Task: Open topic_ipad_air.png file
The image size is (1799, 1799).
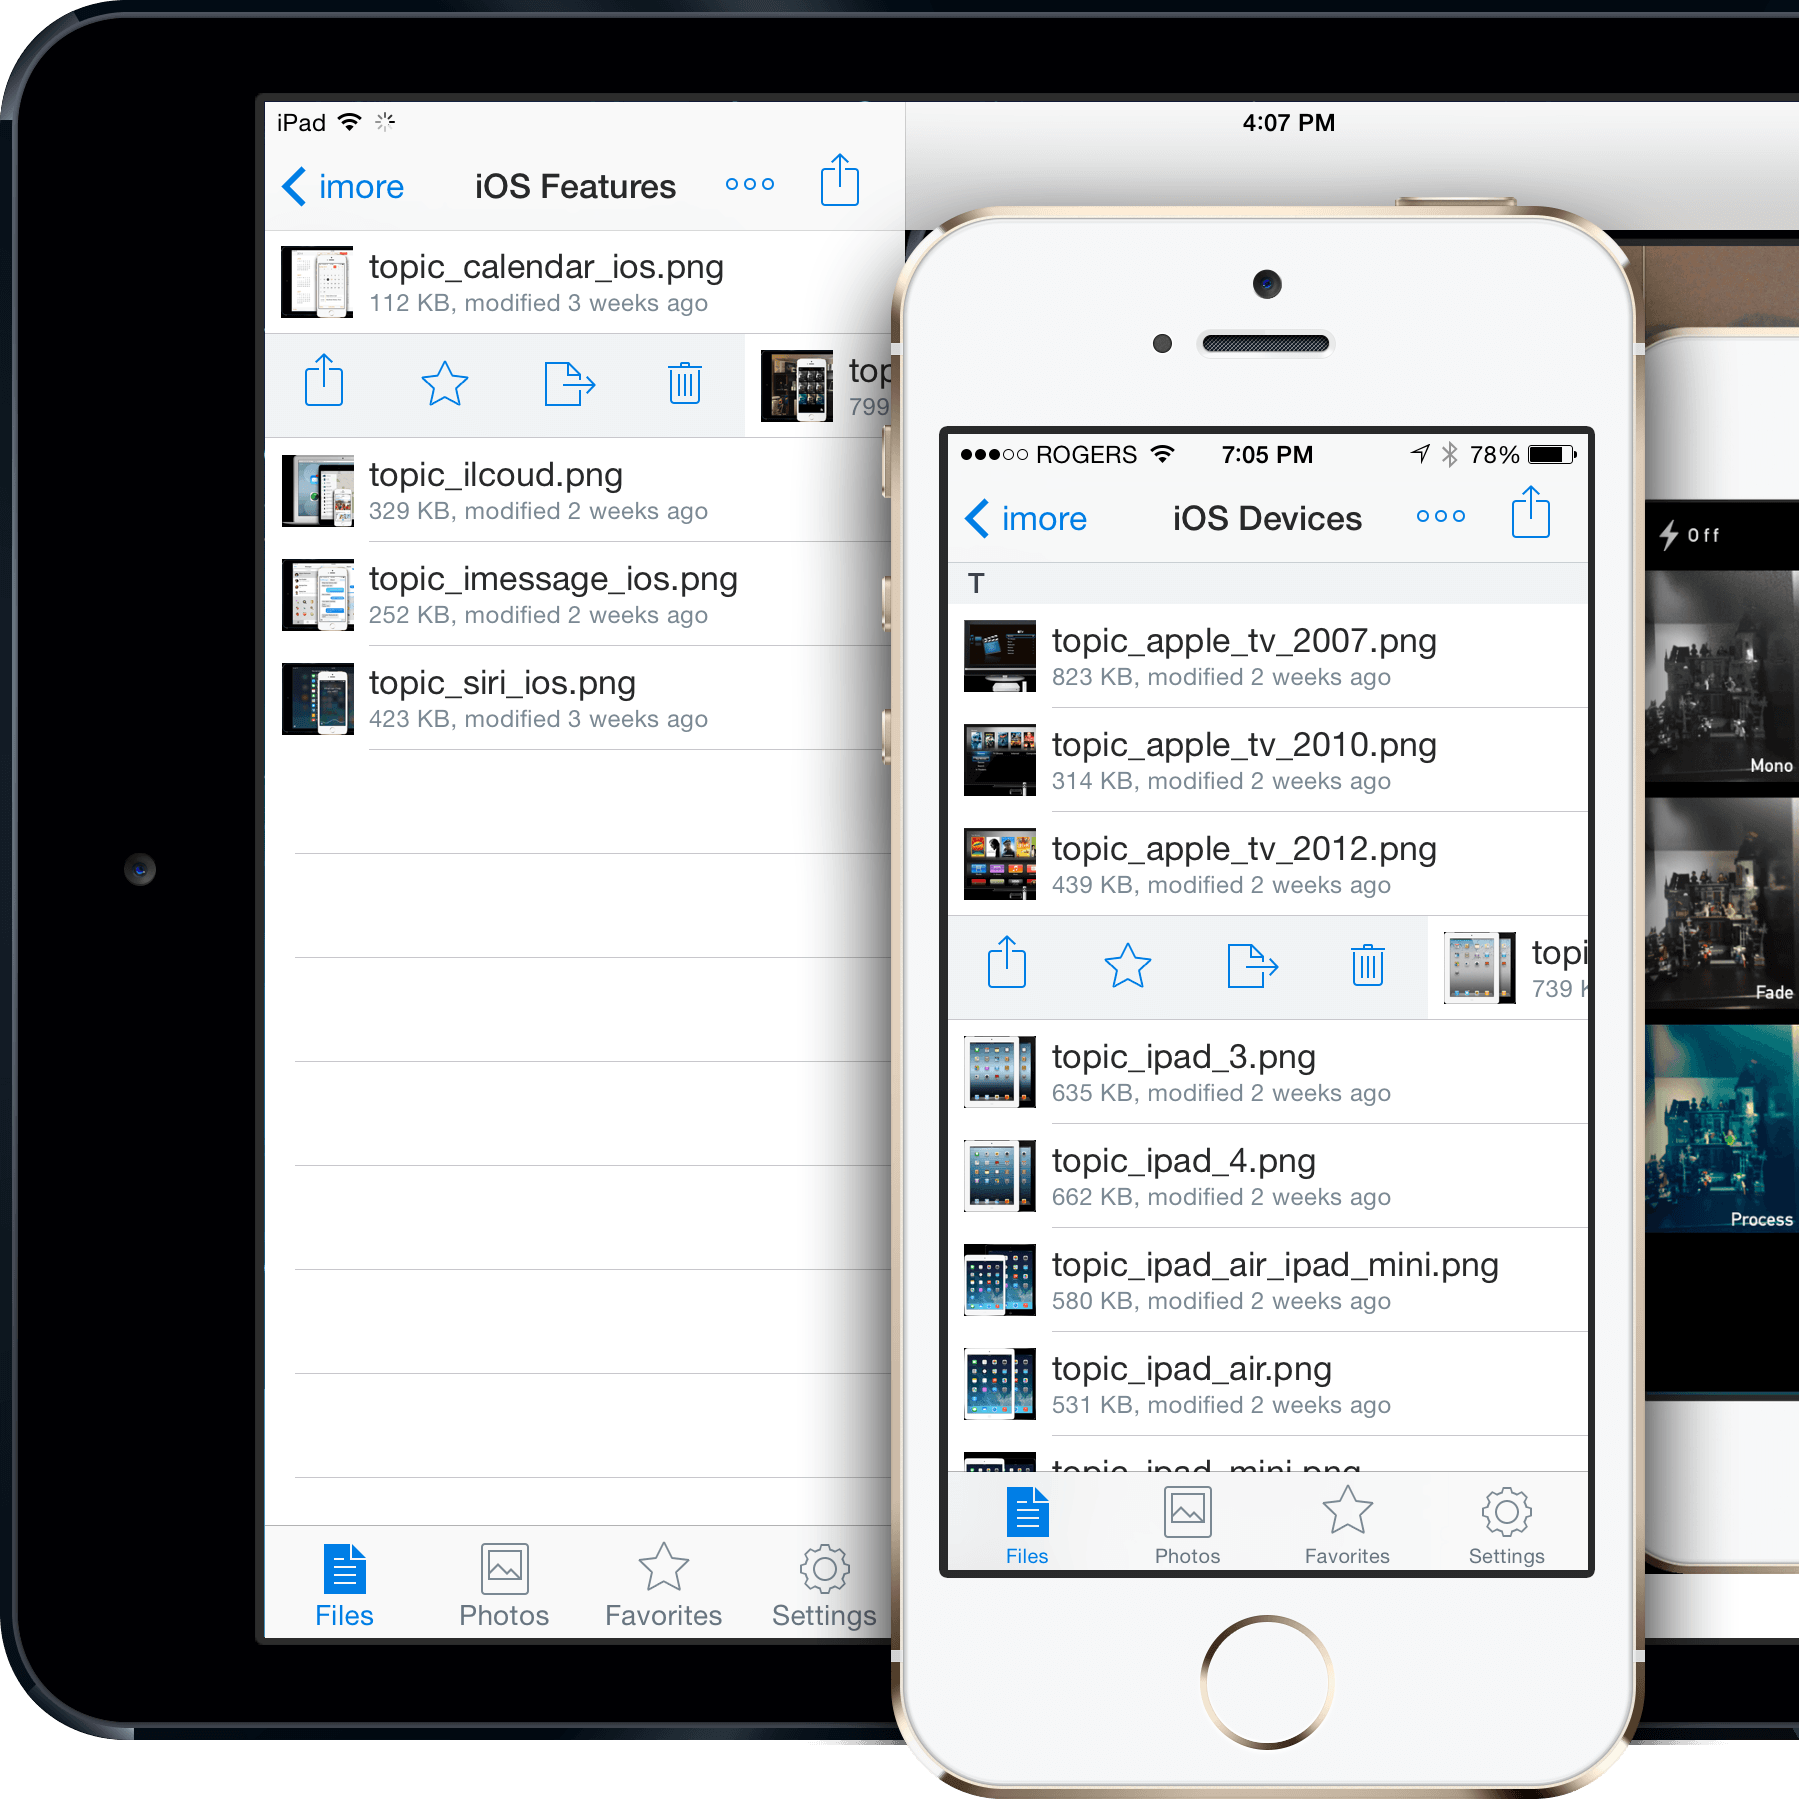Action: 1268,1384
